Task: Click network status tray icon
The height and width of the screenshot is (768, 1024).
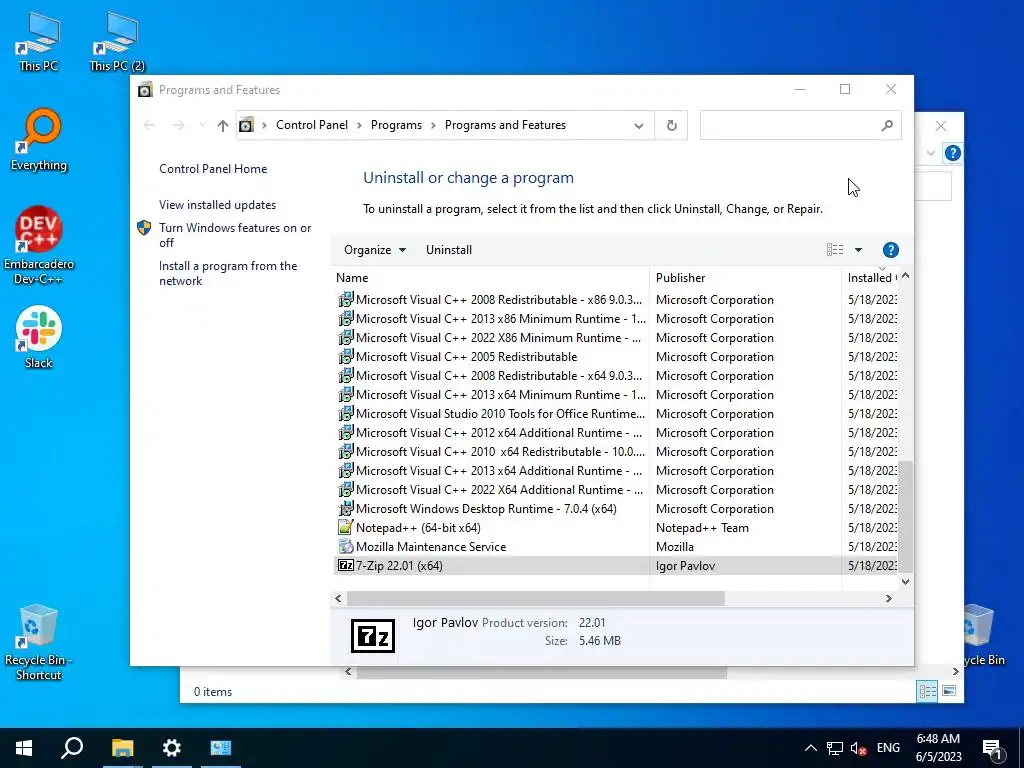Action: 835,748
